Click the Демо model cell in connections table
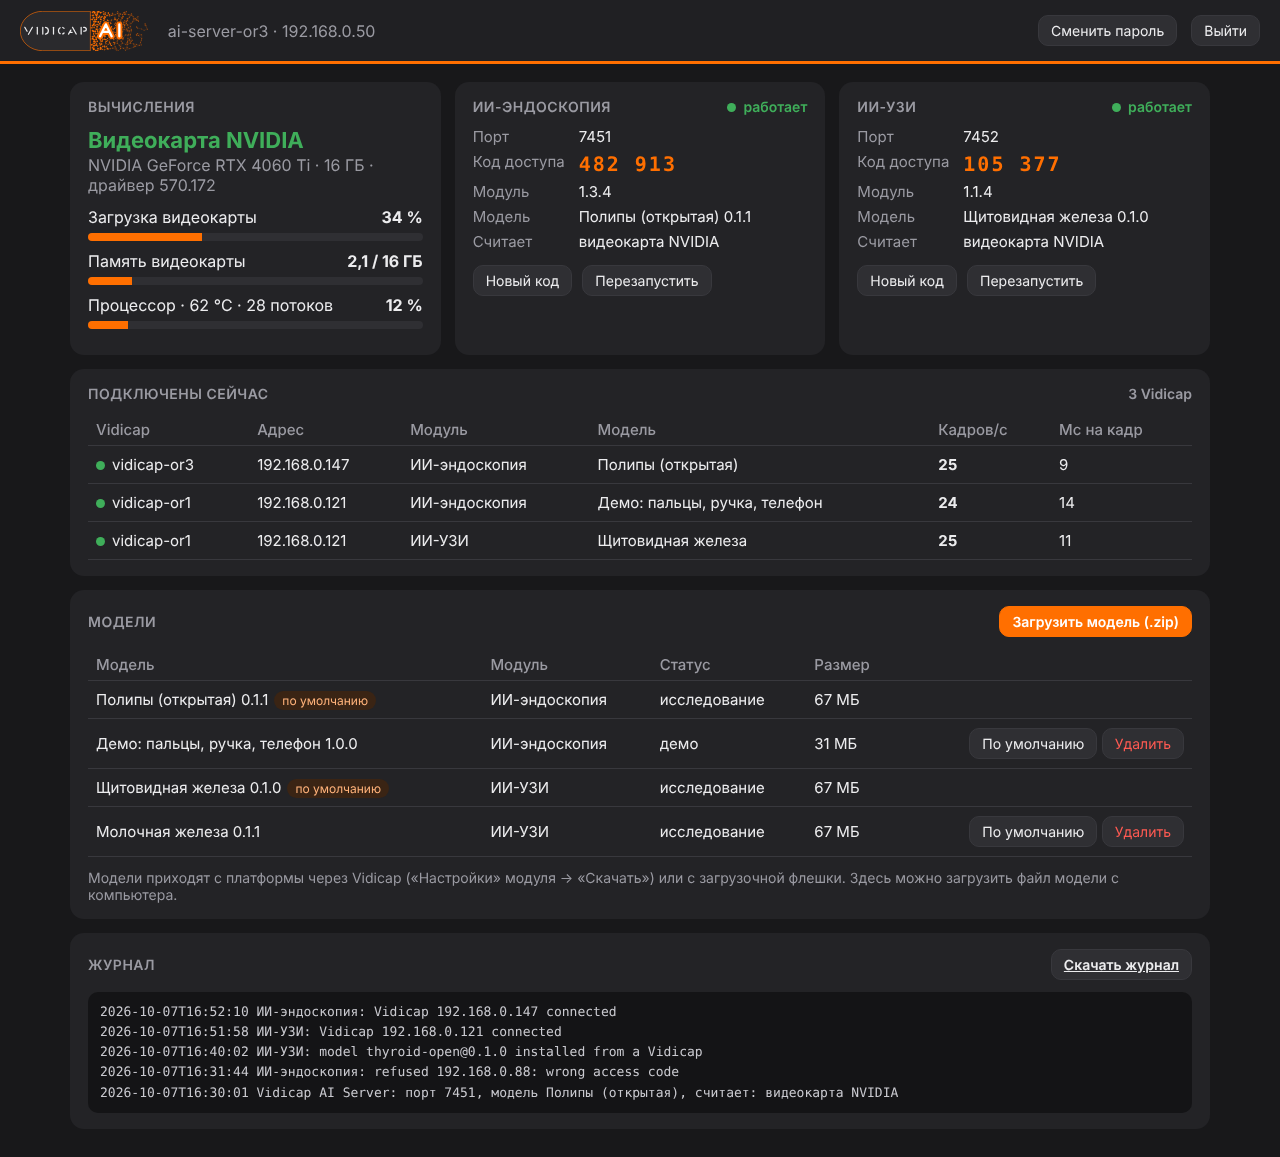 (x=710, y=503)
